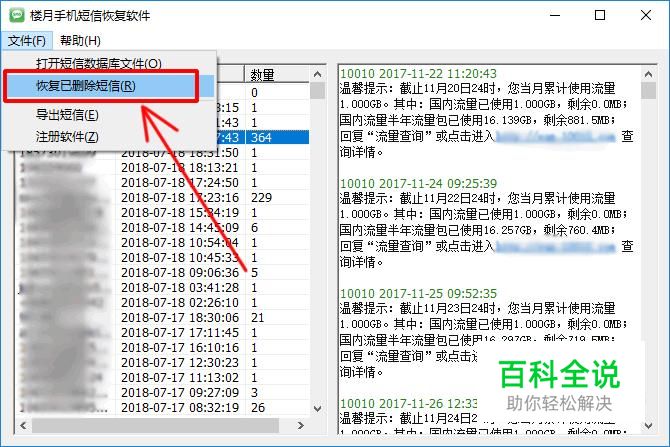Open blurred link in 2017-11-24 message
This screenshot has height=447, width=670.
click(555, 247)
